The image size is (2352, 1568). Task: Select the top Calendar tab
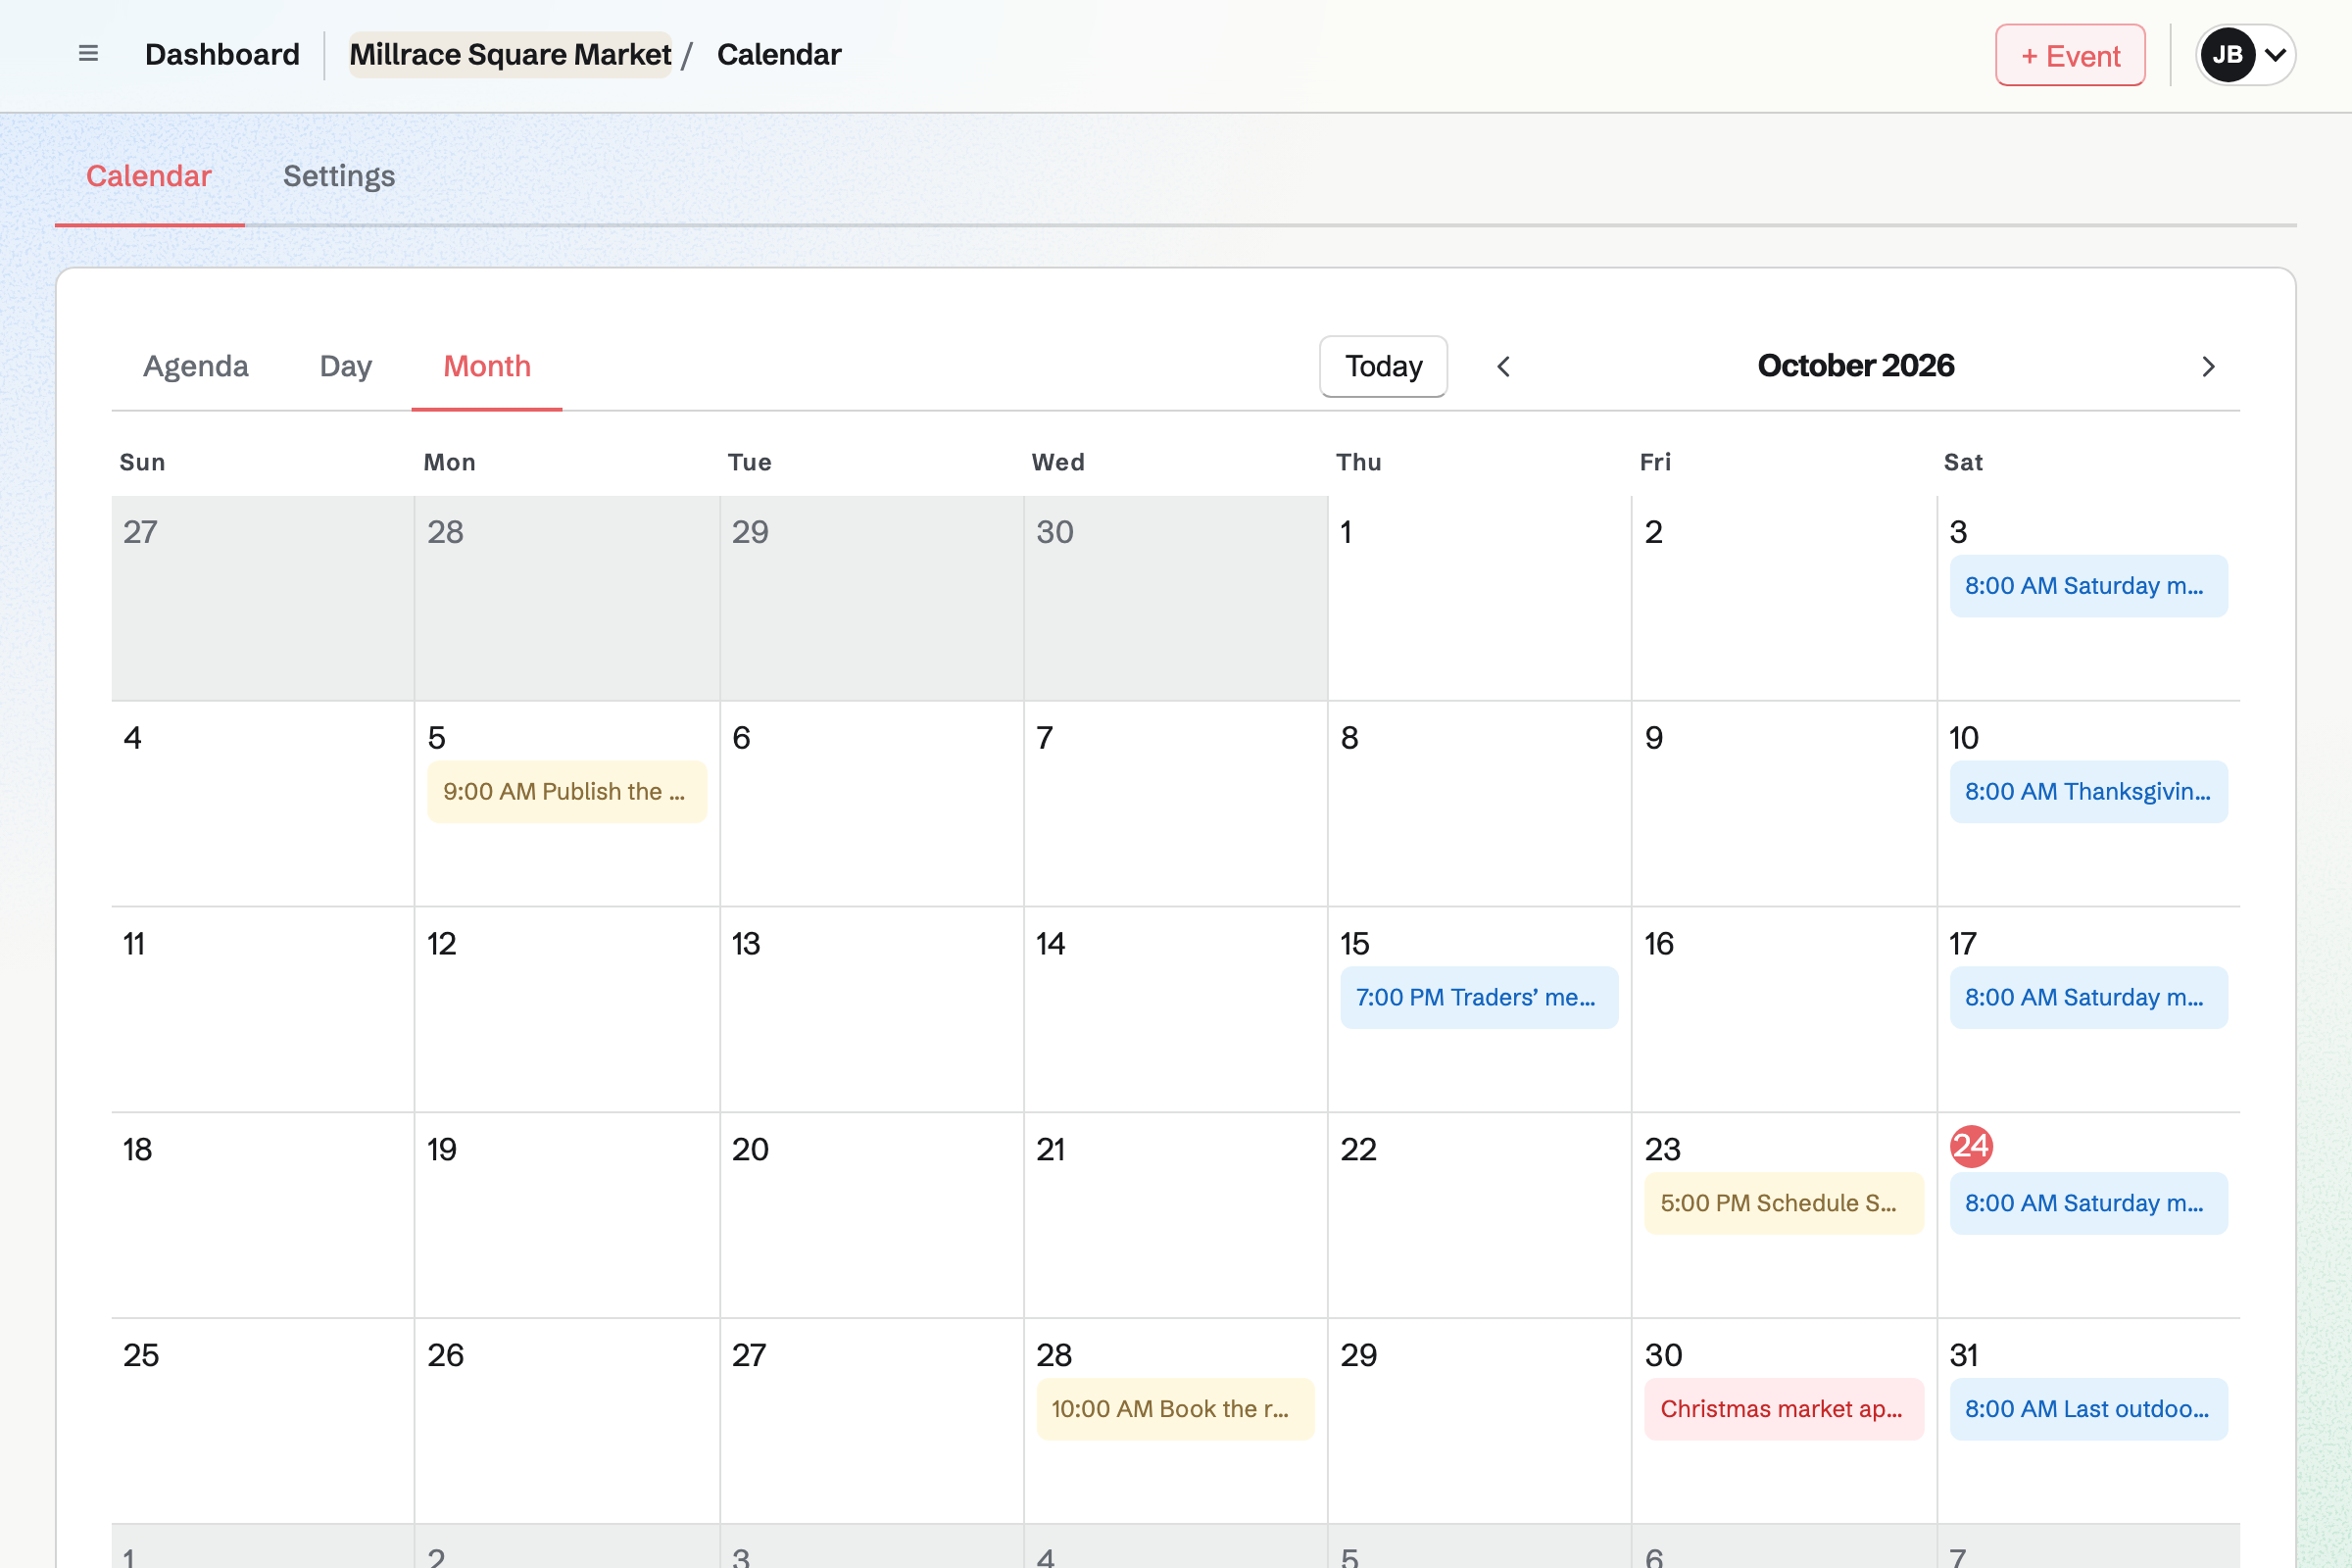click(149, 176)
